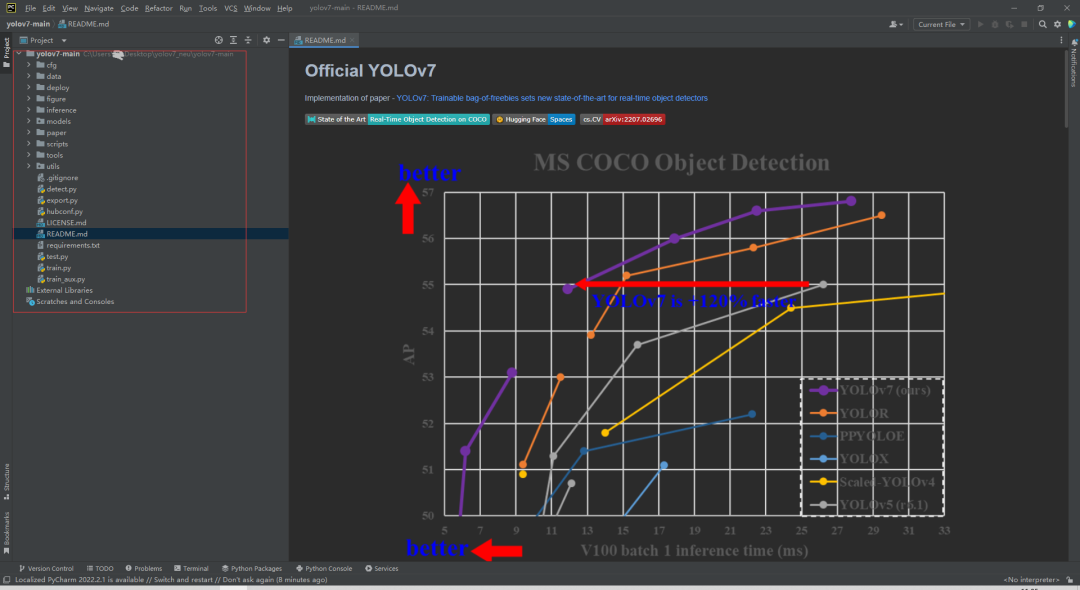Expand the deploy folder
Screen dimensions: 1080x590
[29, 87]
